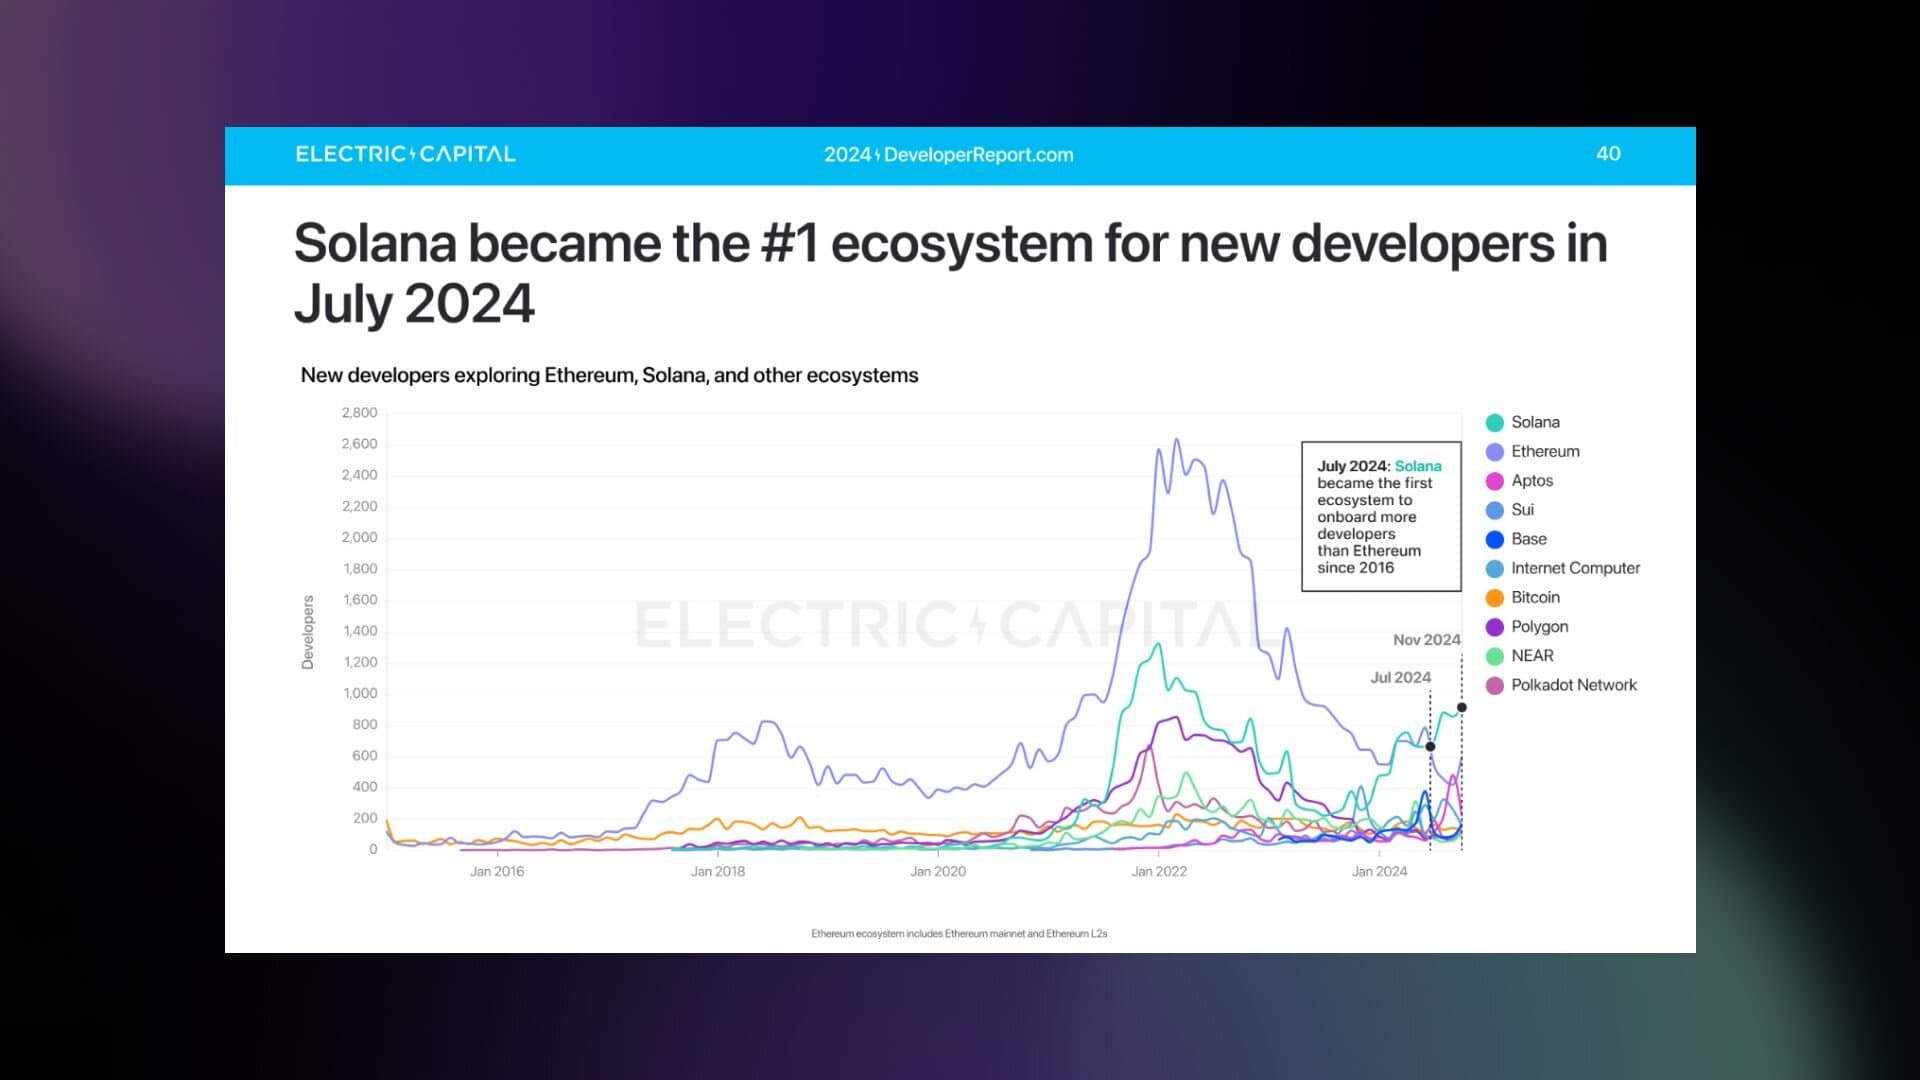Screen dimensions: 1920x1080
Task: Click Polkadot Network legend label
Action: [x=1573, y=685]
